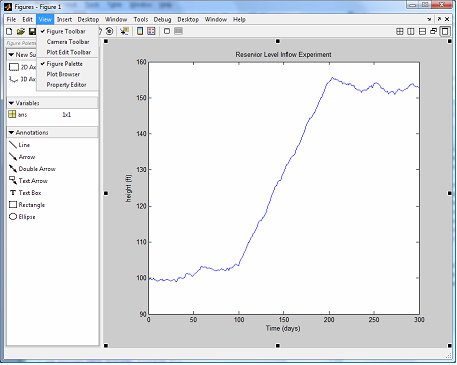
Task: Click the Tile figures grid layout icon
Action: pyautogui.click(x=400, y=31)
